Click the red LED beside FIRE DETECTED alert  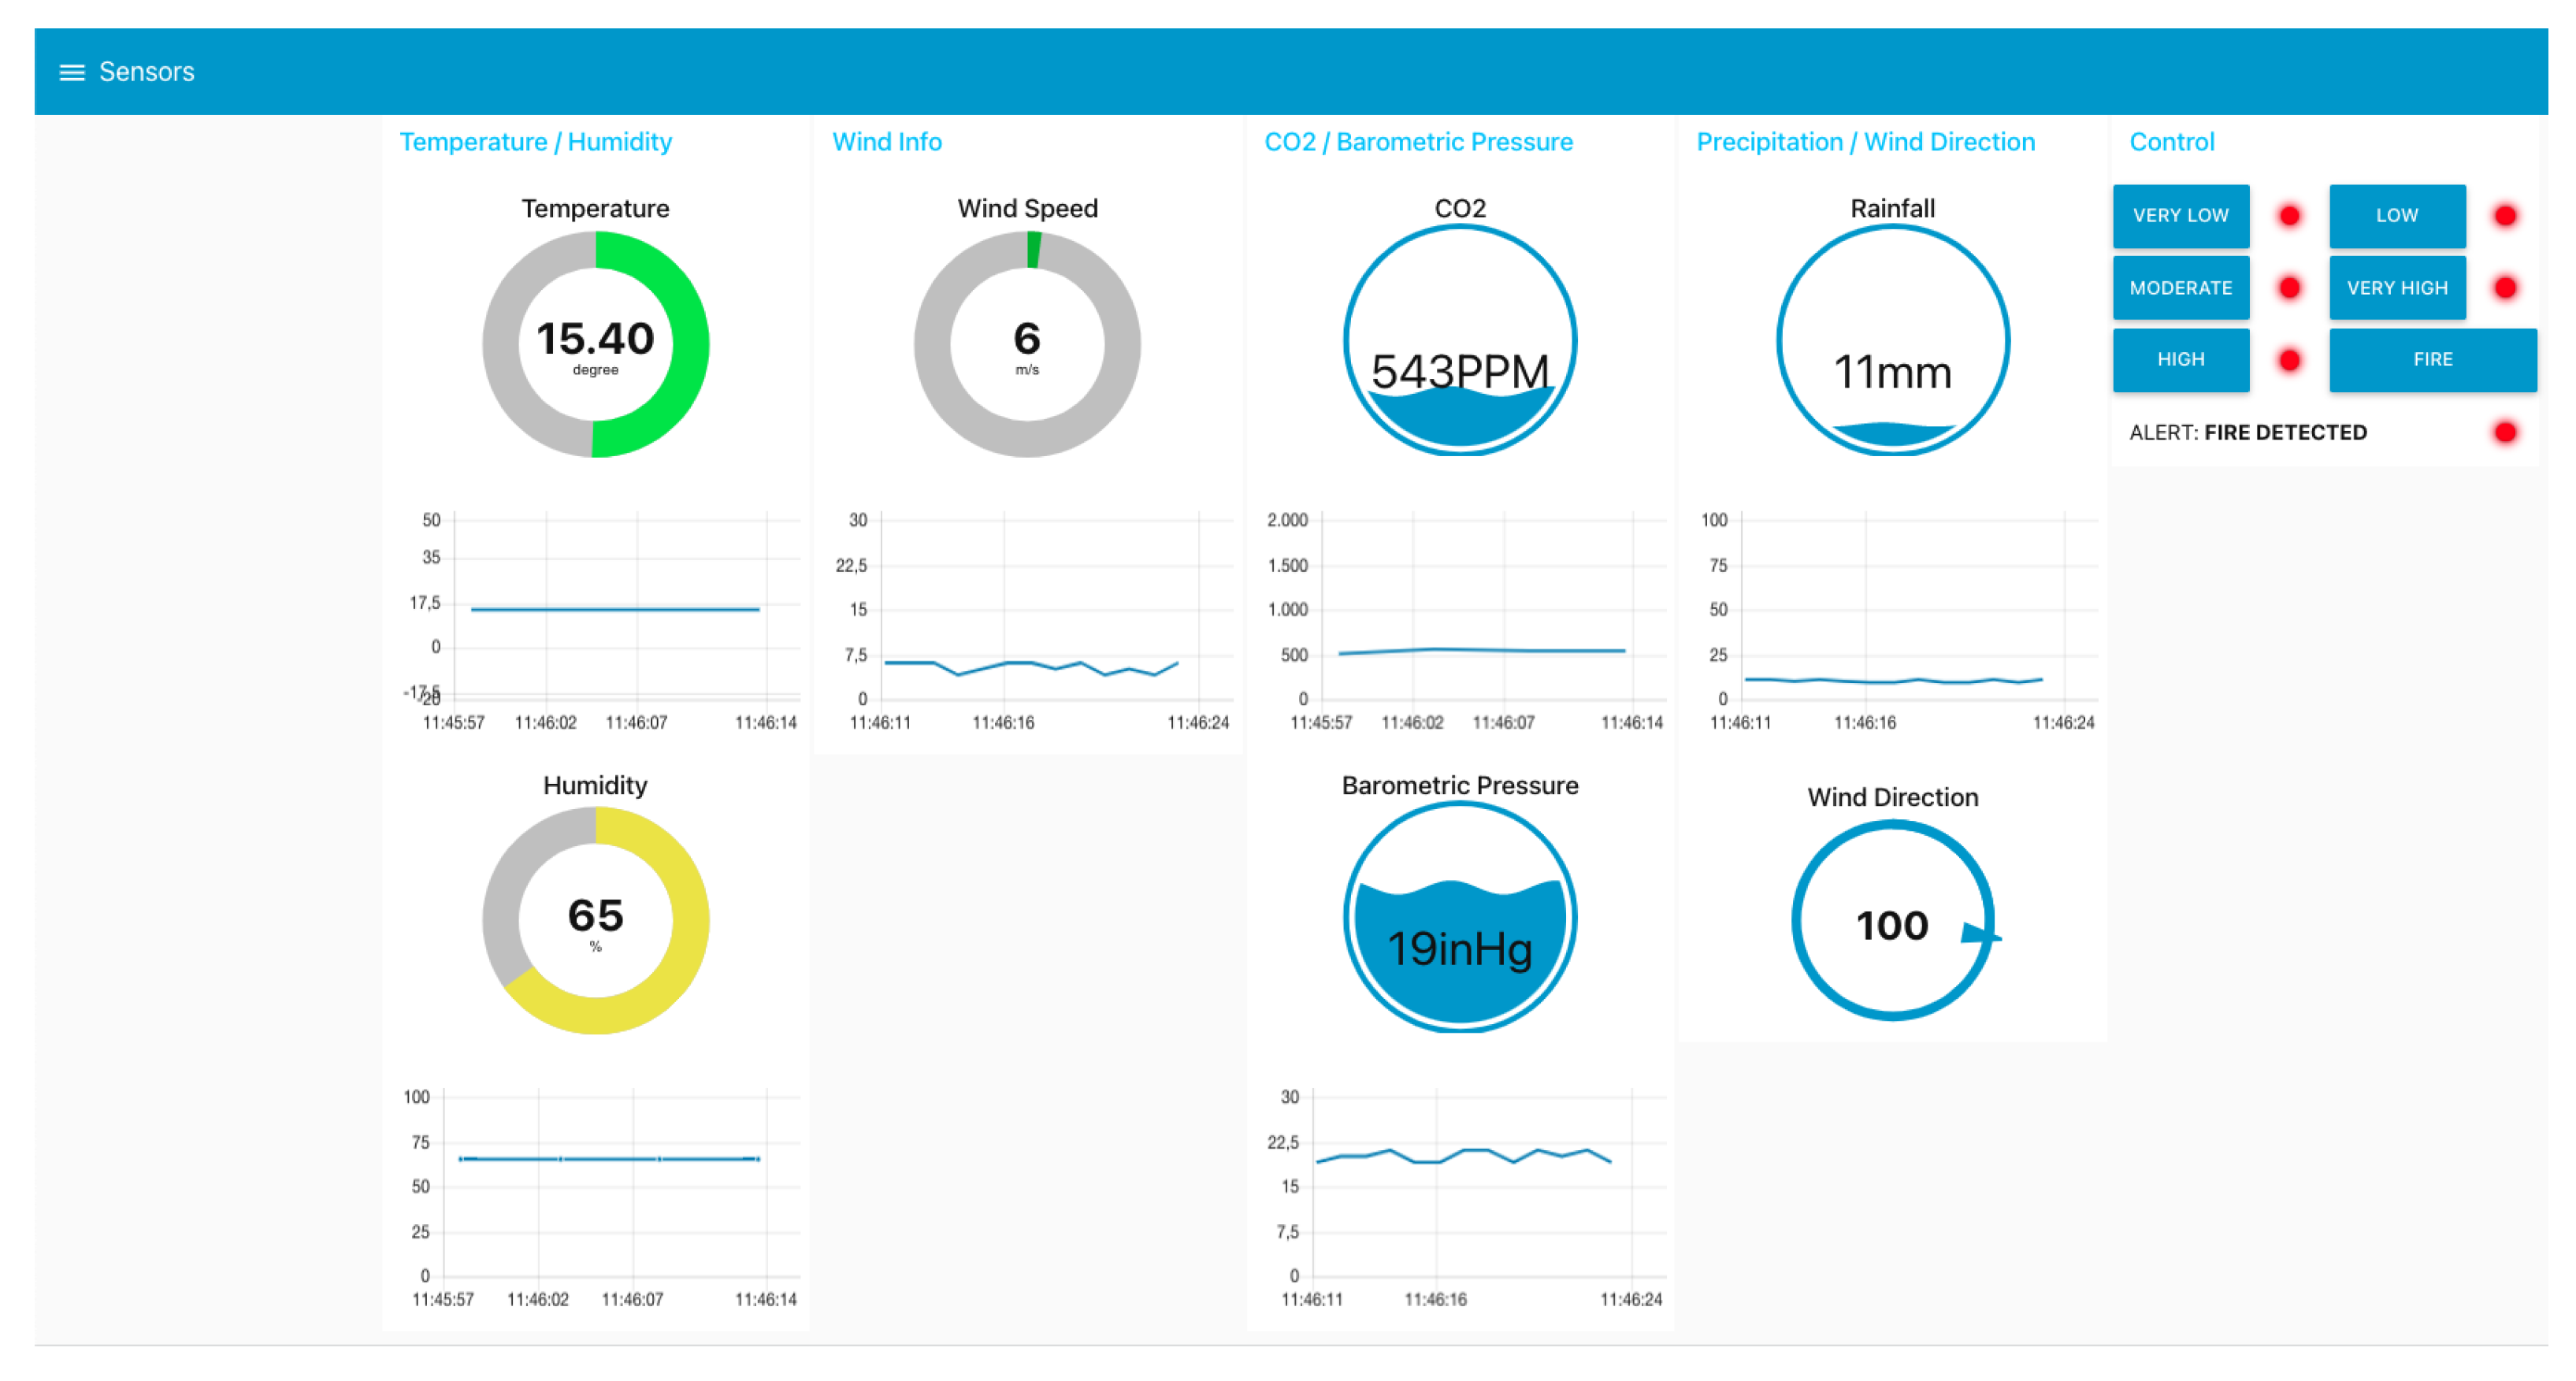click(x=2505, y=433)
